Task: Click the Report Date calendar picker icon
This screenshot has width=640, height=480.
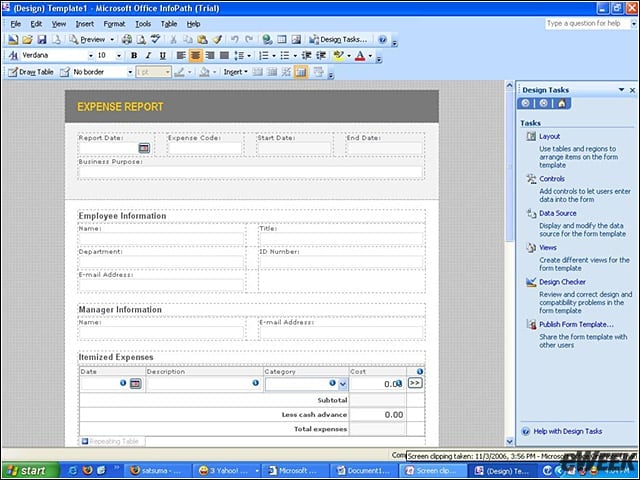Action: tap(144, 148)
